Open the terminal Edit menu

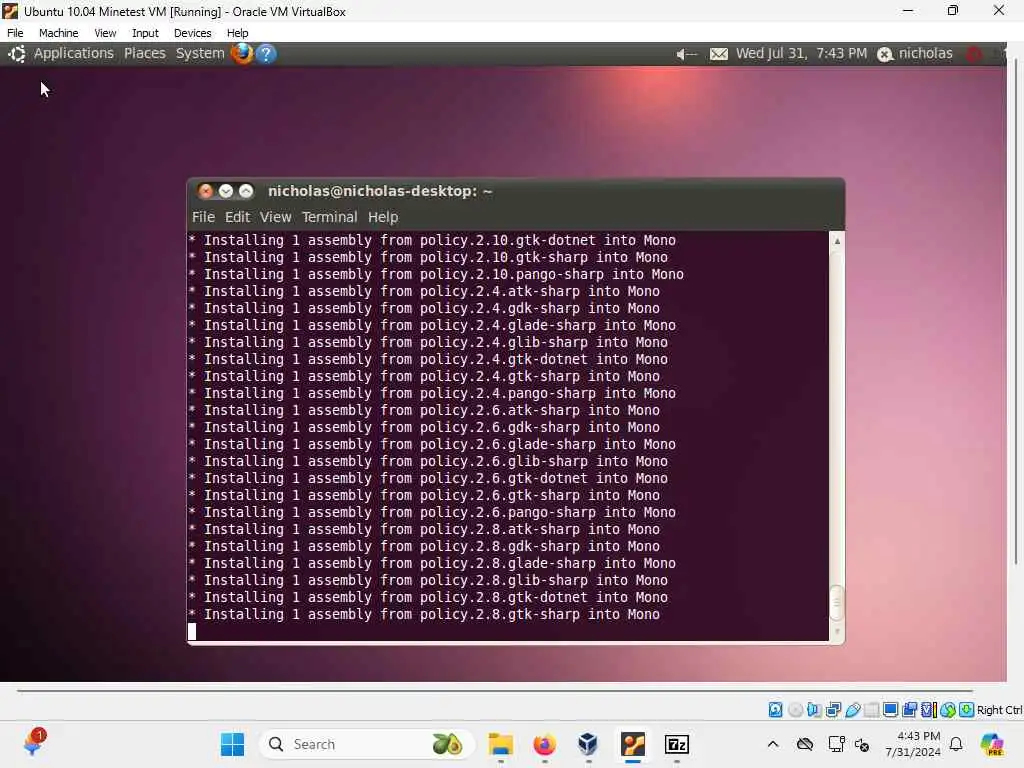pos(237,217)
